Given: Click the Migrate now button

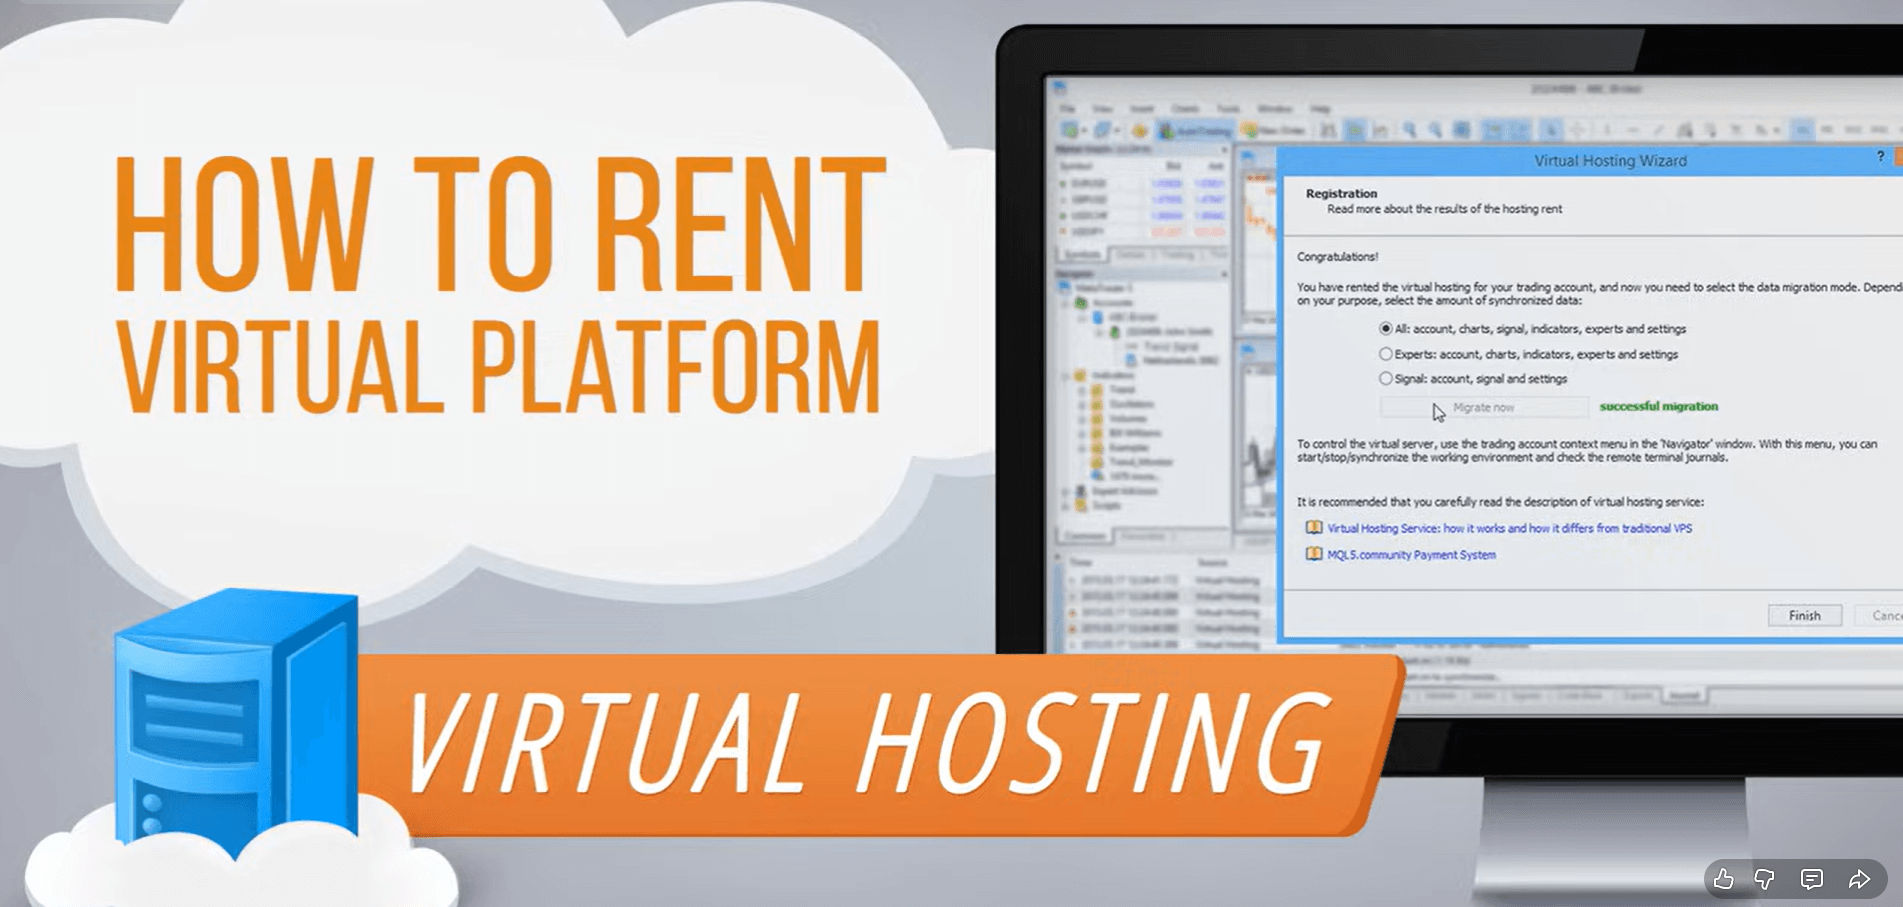Looking at the screenshot, I should pos(1483,407).
